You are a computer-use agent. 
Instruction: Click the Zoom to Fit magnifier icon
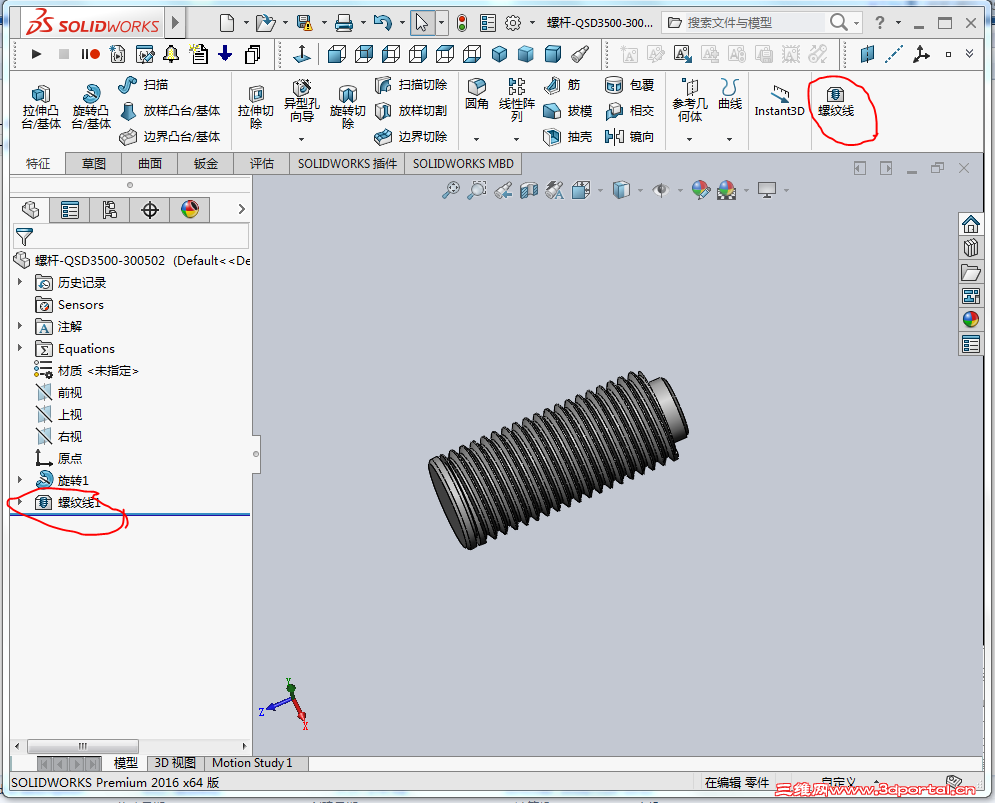[x=451, y=189]
